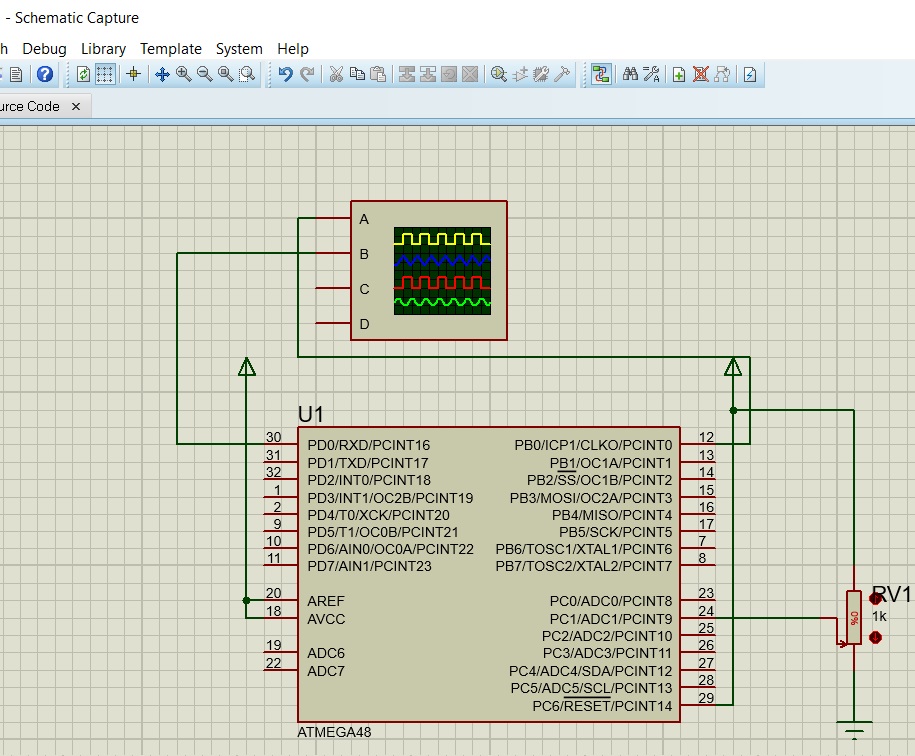This screenshot has width=915, height=756.
Task: Open the Template menu
Action: pos(170,48)
